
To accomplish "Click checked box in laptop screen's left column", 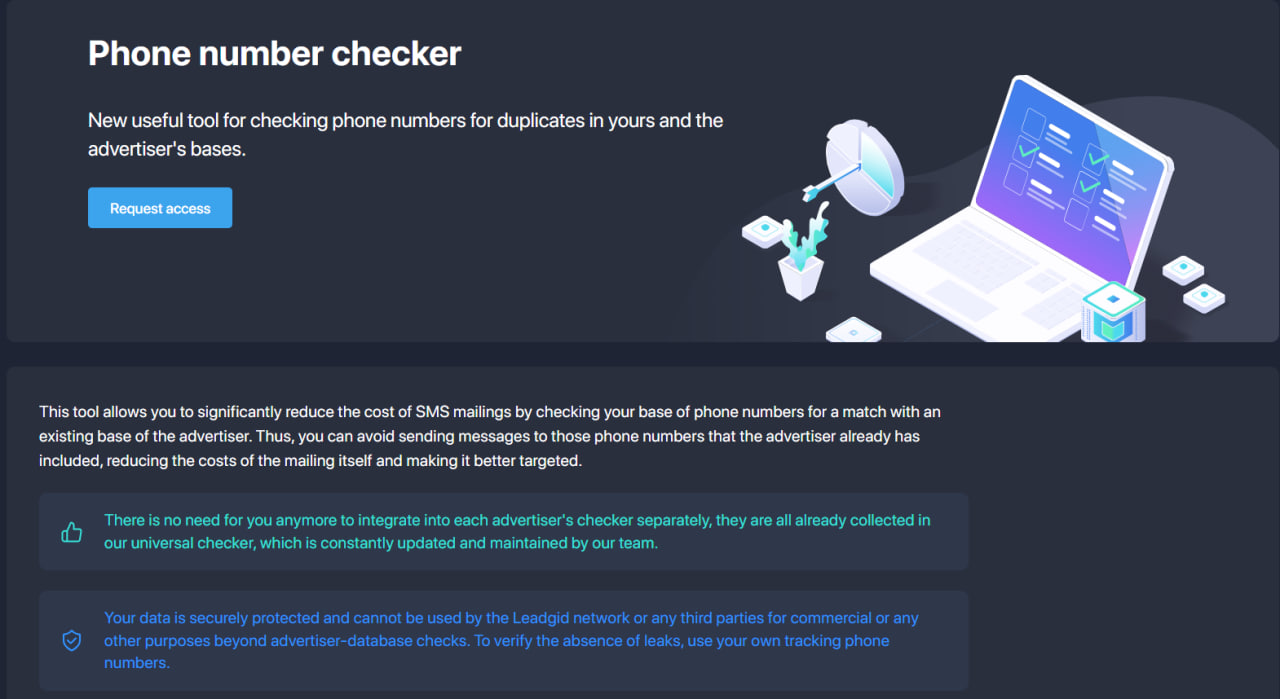I will click(x=1027, y=152).
